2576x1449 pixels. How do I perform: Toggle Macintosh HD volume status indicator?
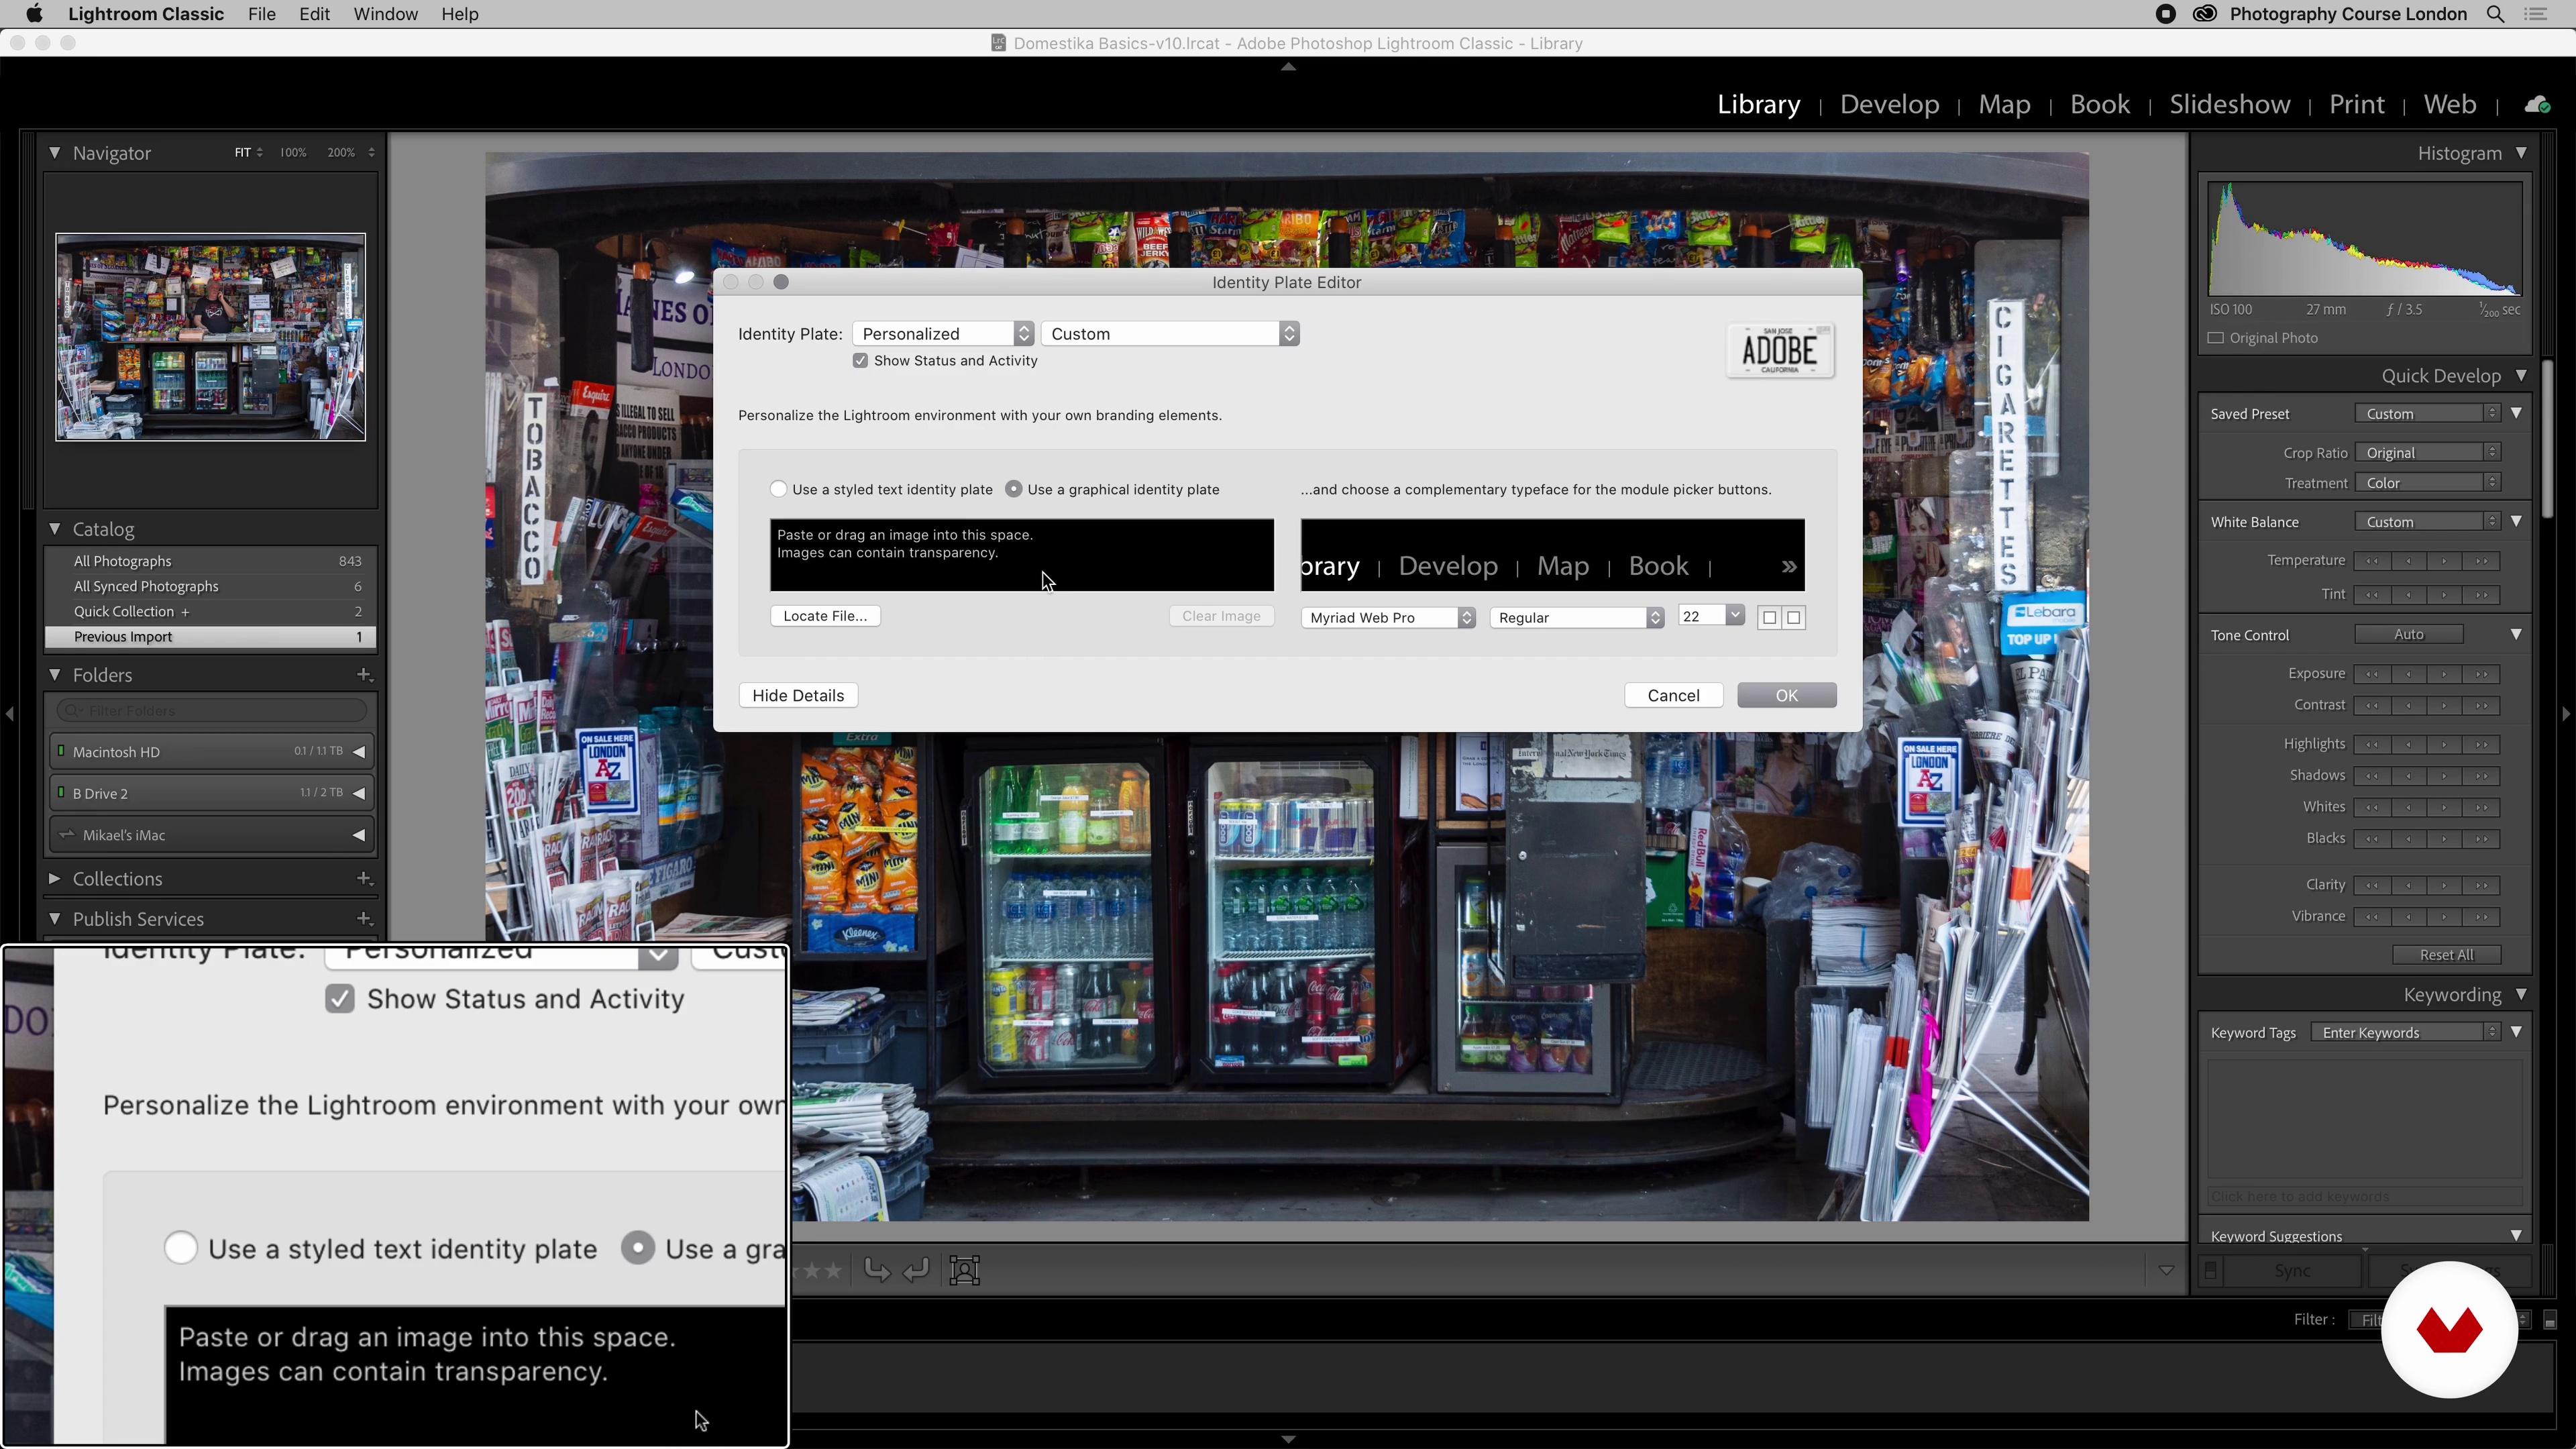click(x=61, y=751)
